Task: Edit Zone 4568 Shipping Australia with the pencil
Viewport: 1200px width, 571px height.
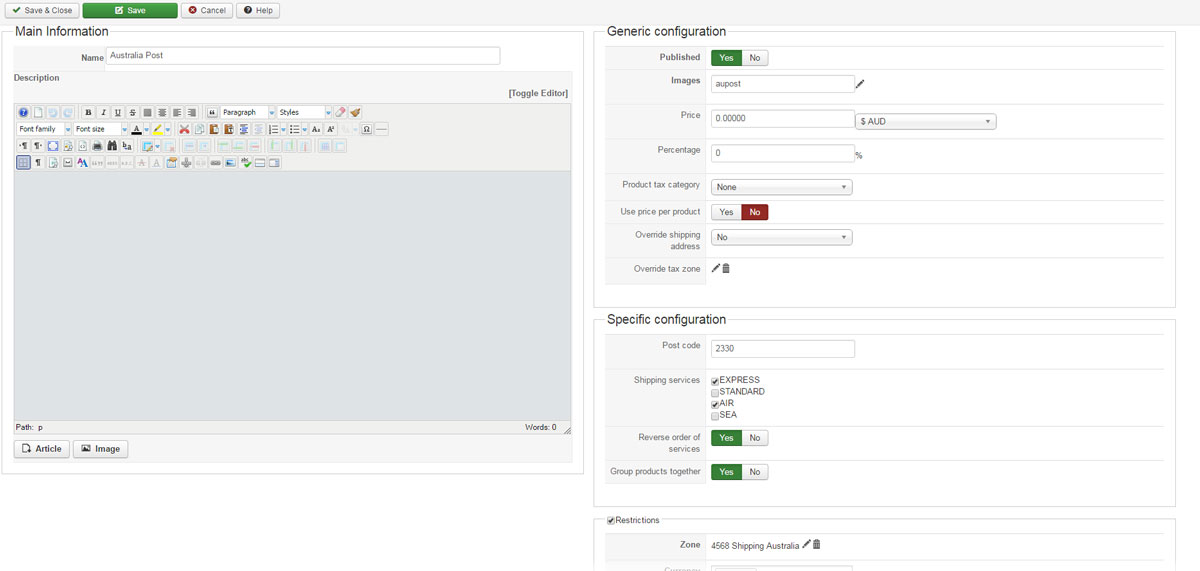Action: [806, 545]
